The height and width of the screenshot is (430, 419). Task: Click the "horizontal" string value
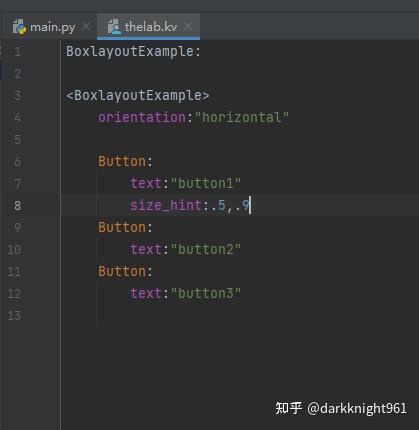tap(242, 117)
